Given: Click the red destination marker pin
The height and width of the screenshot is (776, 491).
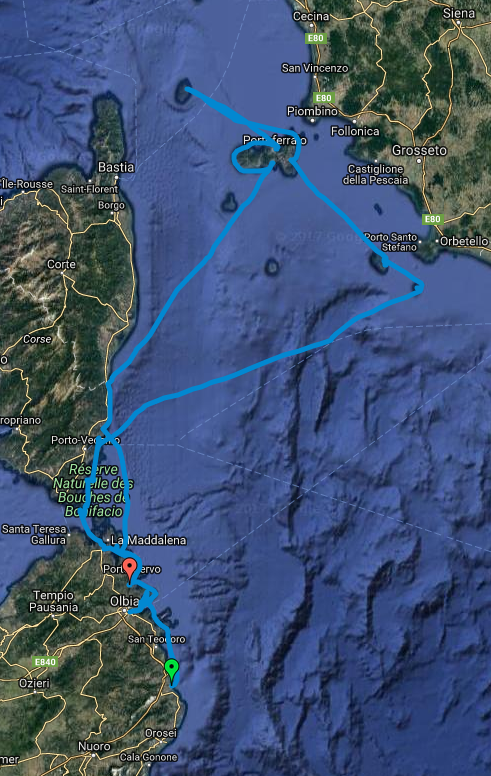Looking at the screenshot, I should click(x=130, y=570).
